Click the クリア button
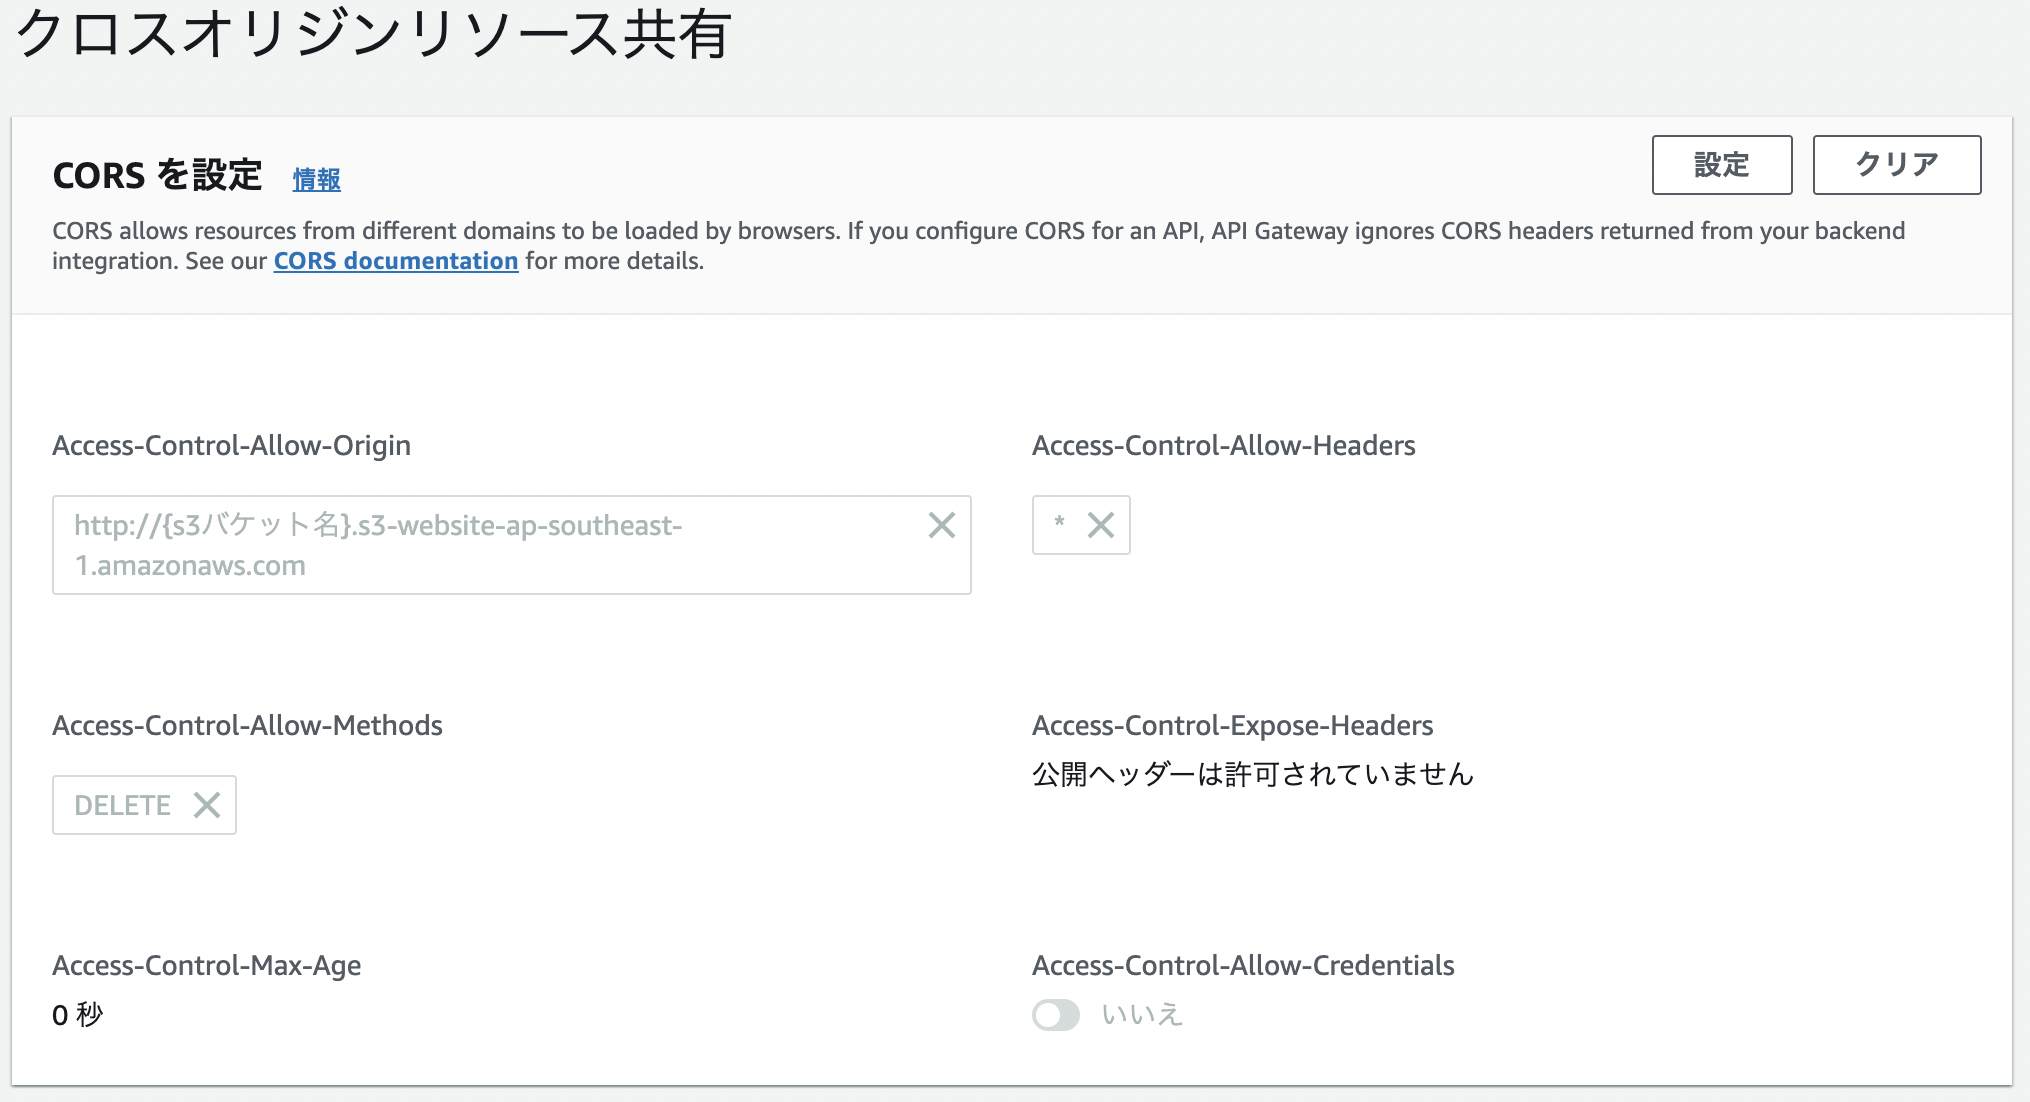The width and height of the screenshot is (2030, 1102). pyautogui.click(x=1896, y=165)
